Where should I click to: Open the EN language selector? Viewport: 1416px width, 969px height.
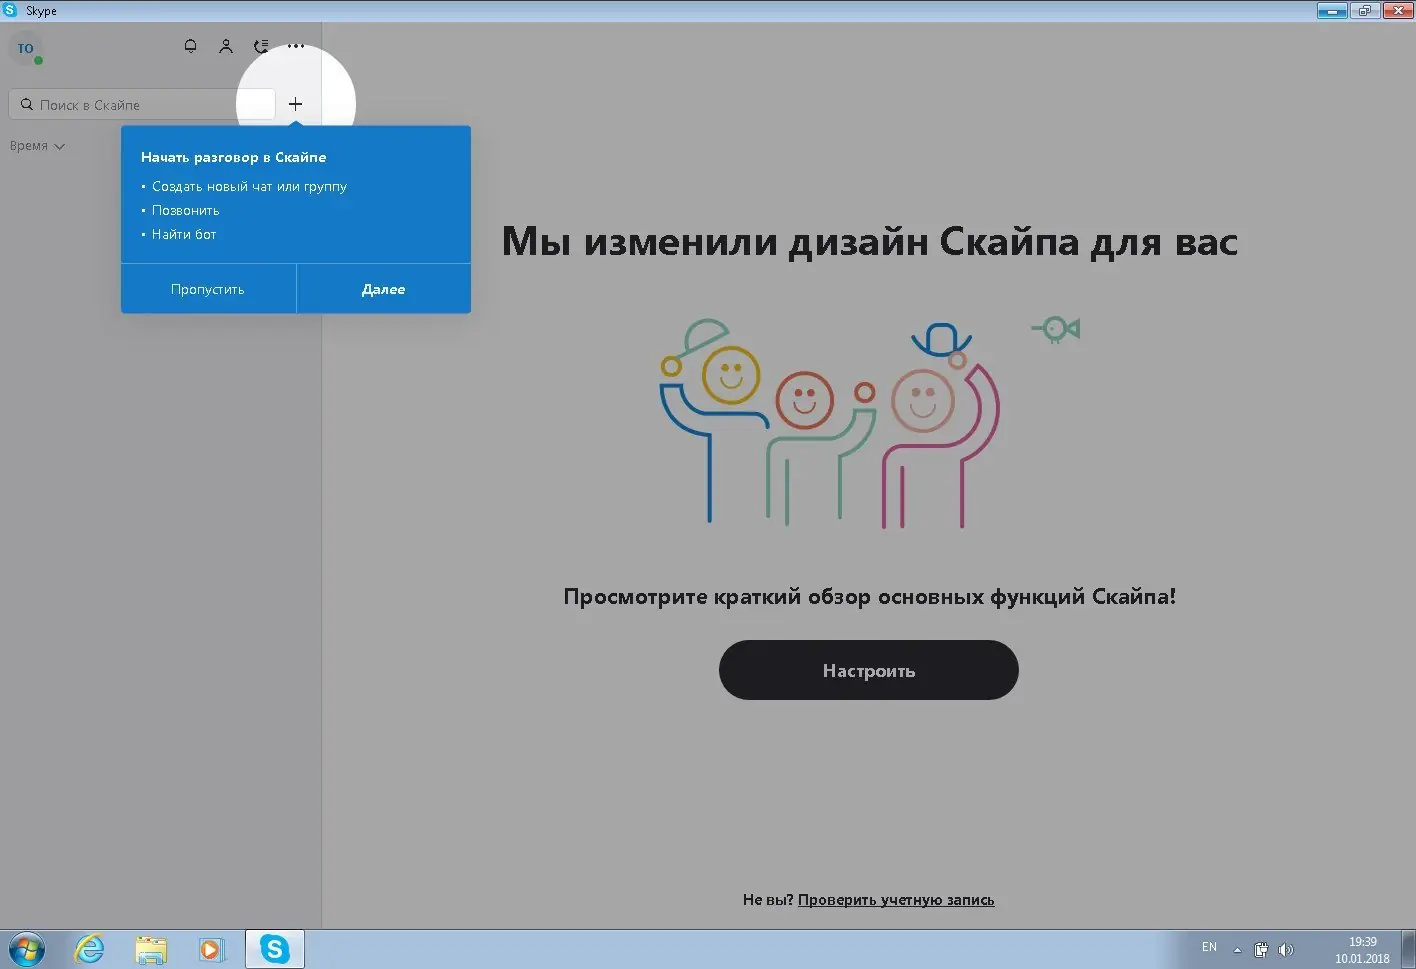point(1209,947)
